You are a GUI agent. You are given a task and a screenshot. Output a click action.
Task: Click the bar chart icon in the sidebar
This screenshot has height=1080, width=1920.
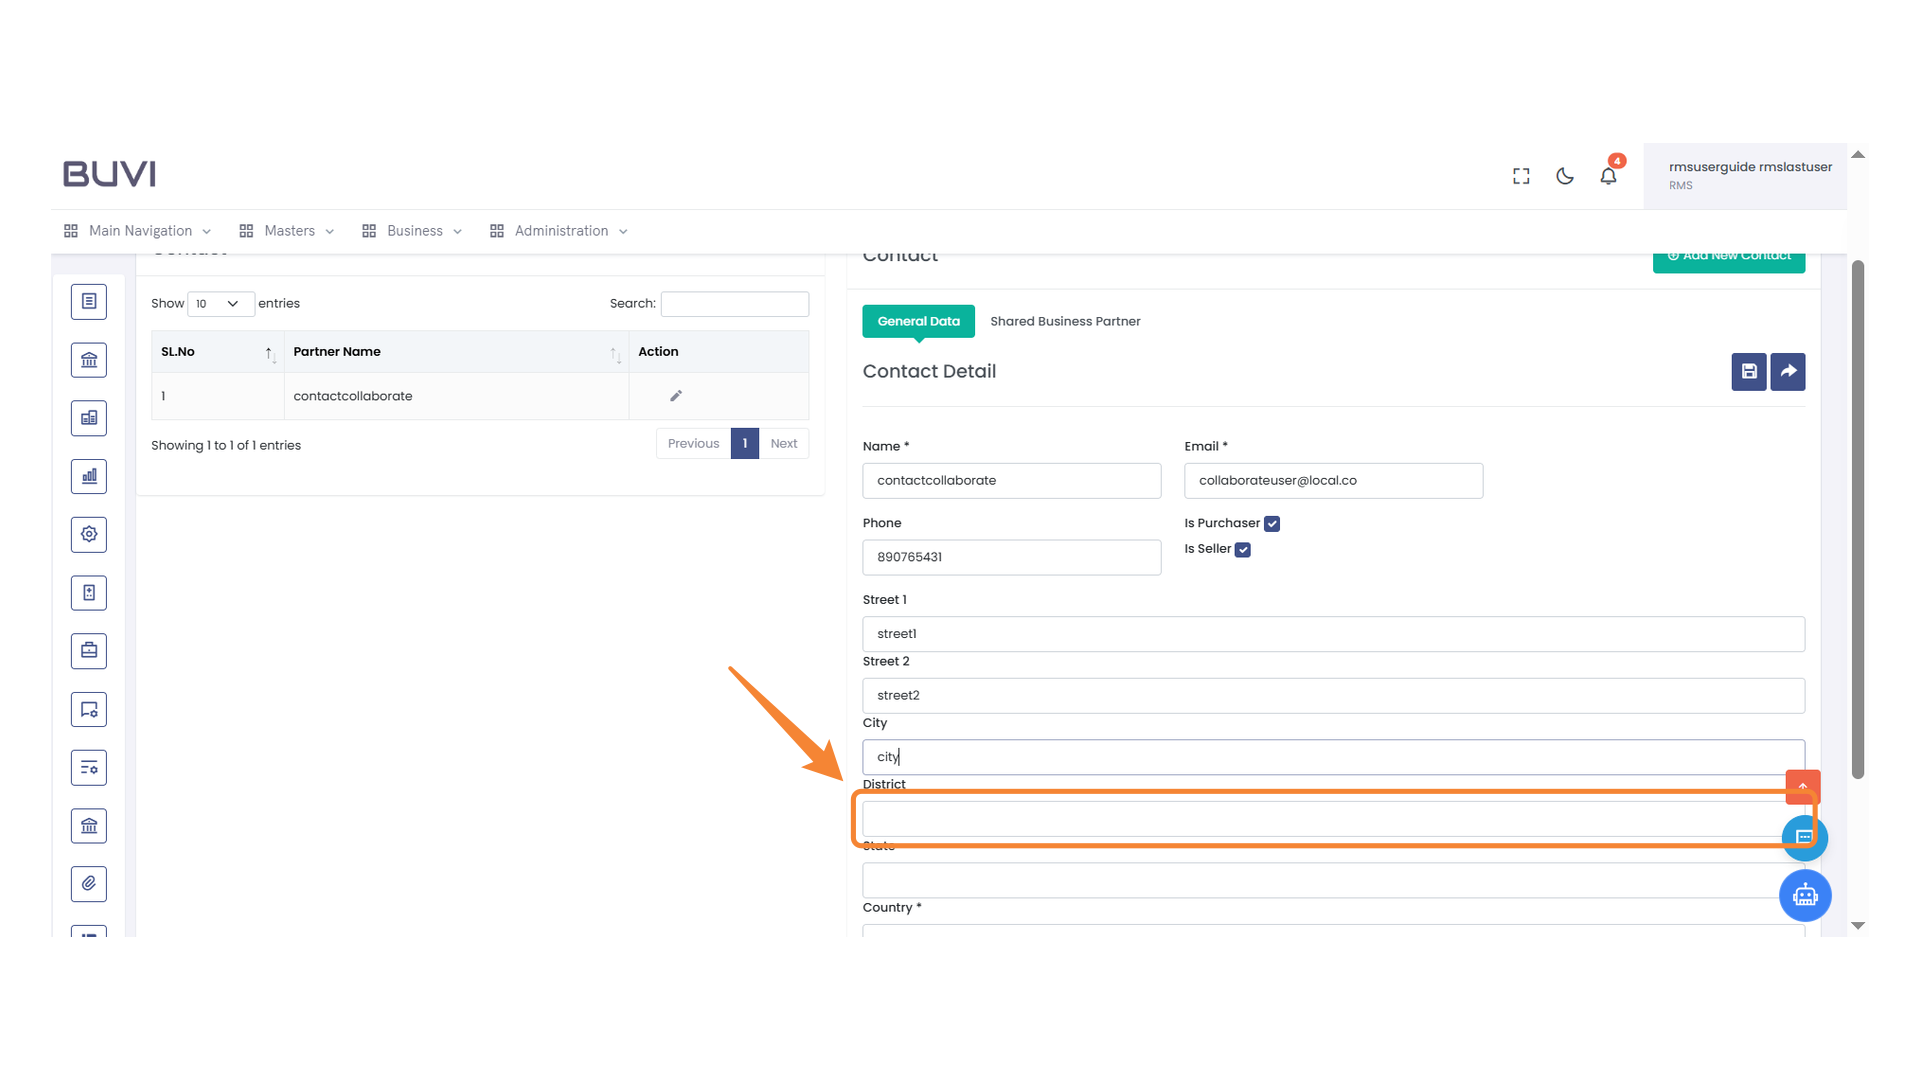point(89,476)
